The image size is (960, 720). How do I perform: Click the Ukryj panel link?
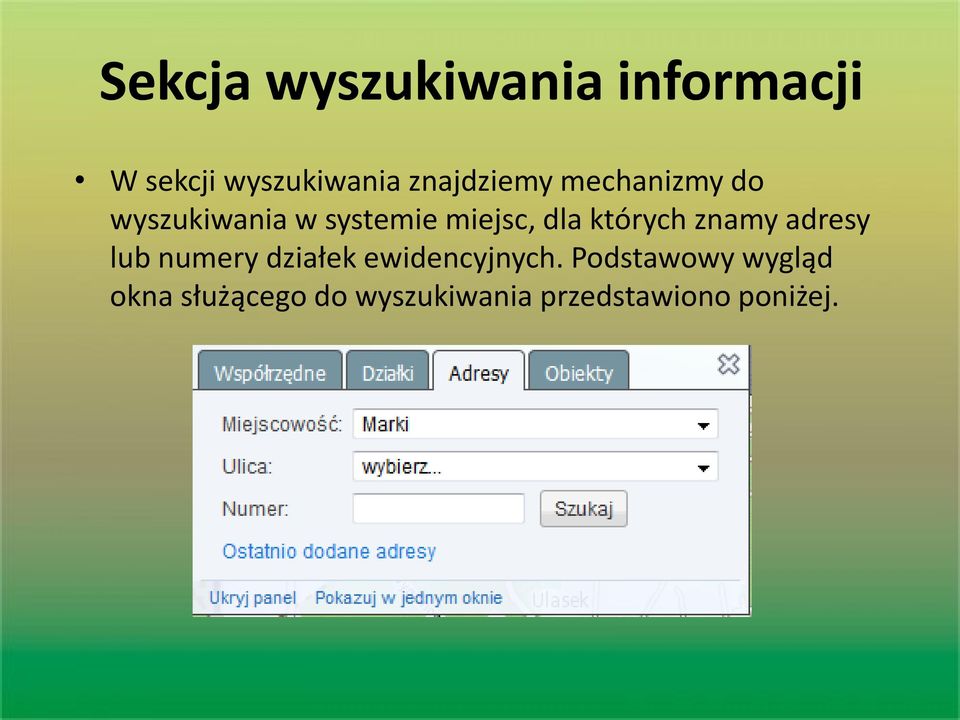tap(252, 598)
